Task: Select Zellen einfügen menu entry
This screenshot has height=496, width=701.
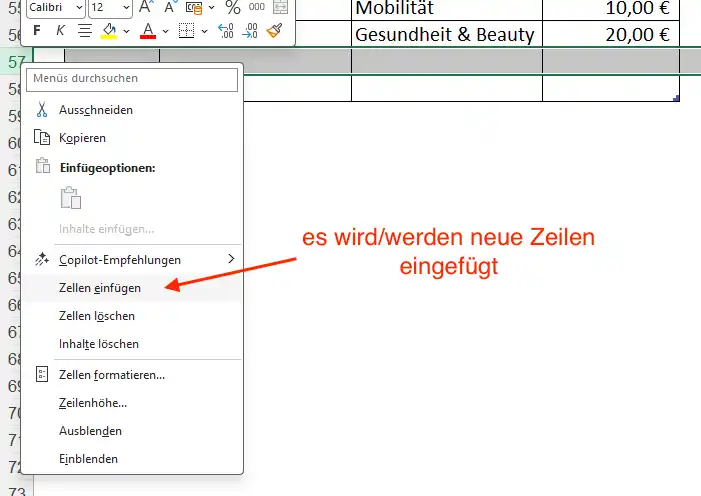Action: (x=132, y=288)
